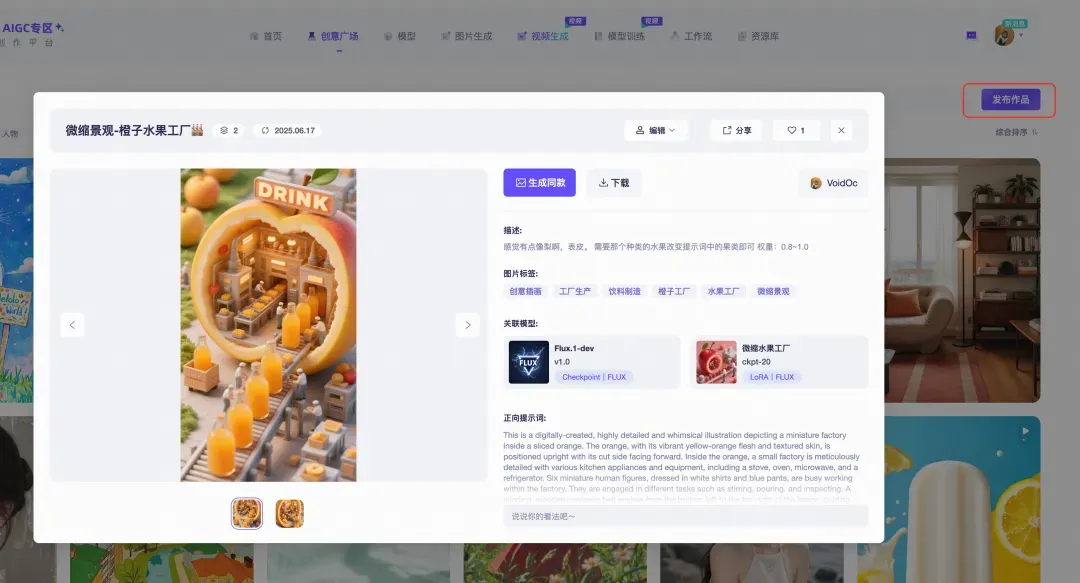This screenshot has width=1080, height=583.
Task: Click the 生成同款 button
Action: coord(539,183)
